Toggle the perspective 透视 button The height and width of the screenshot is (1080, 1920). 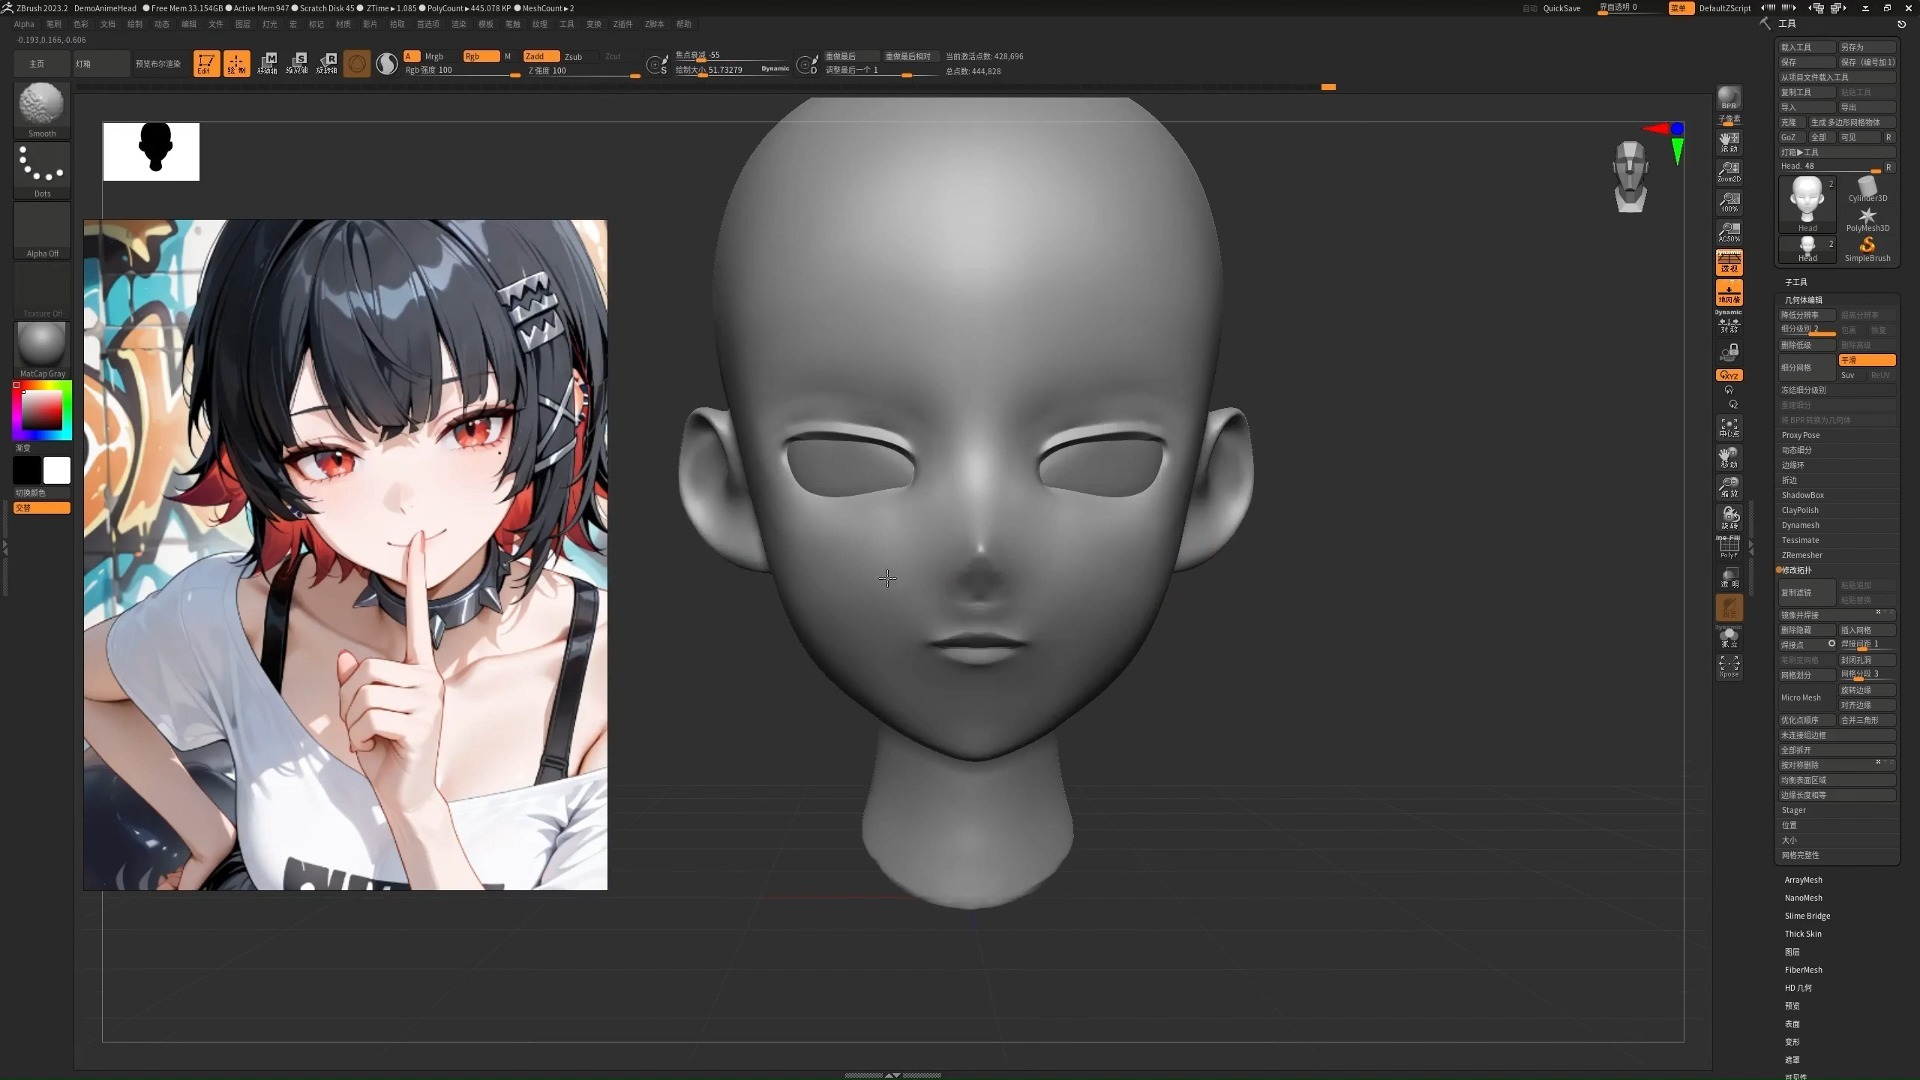point(1729,263)
